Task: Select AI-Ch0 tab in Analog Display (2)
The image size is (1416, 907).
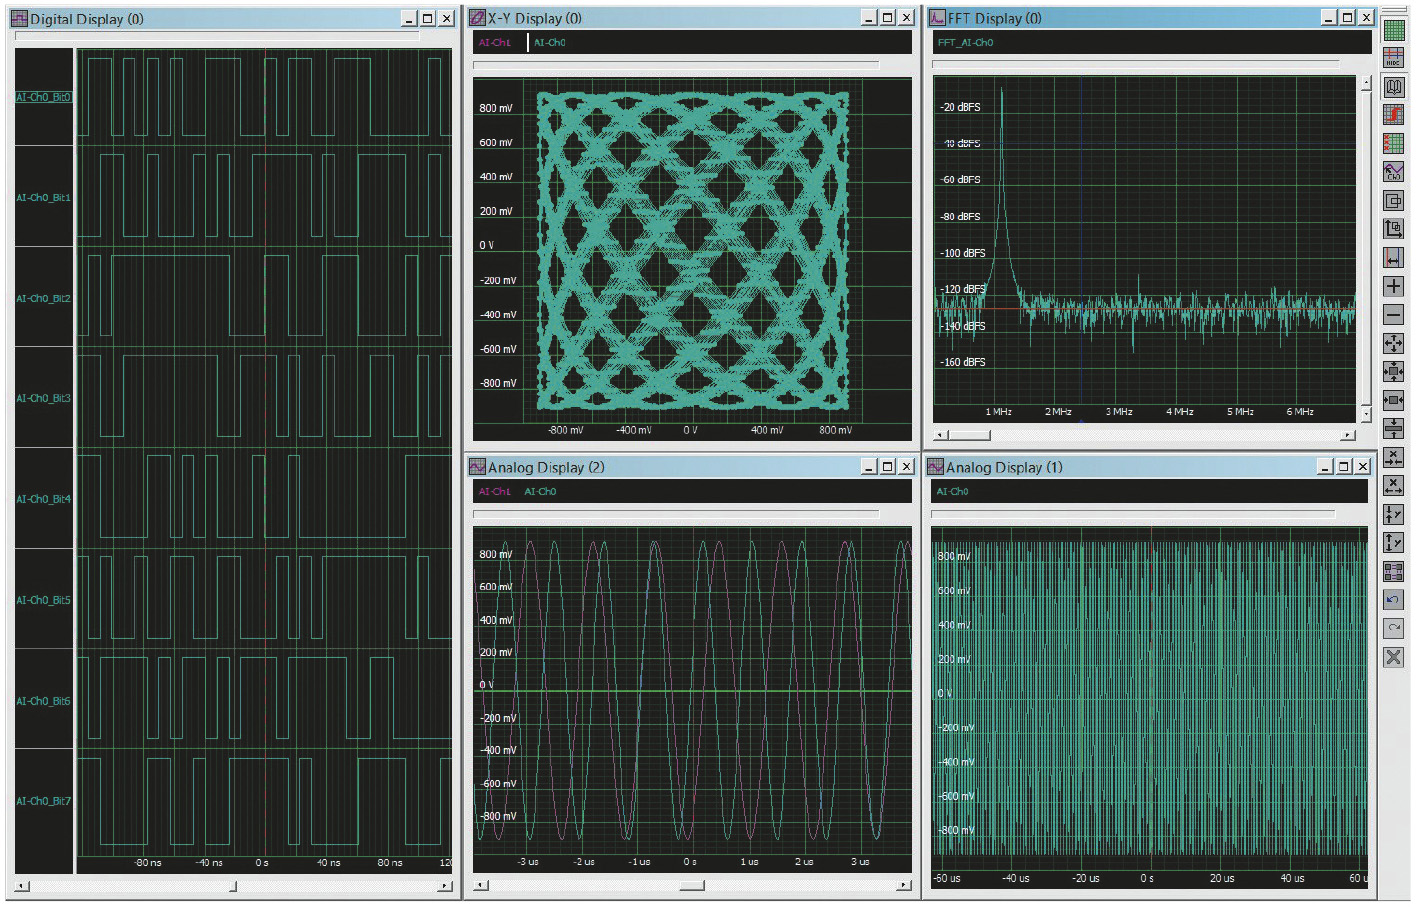Action: click(x=540, y=491)
